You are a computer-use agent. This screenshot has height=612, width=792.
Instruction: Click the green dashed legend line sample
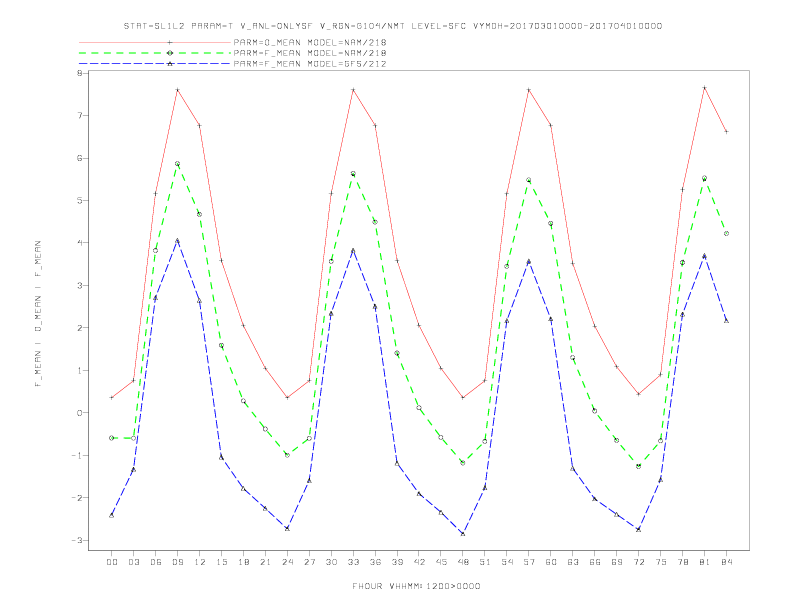coord(155,53)
